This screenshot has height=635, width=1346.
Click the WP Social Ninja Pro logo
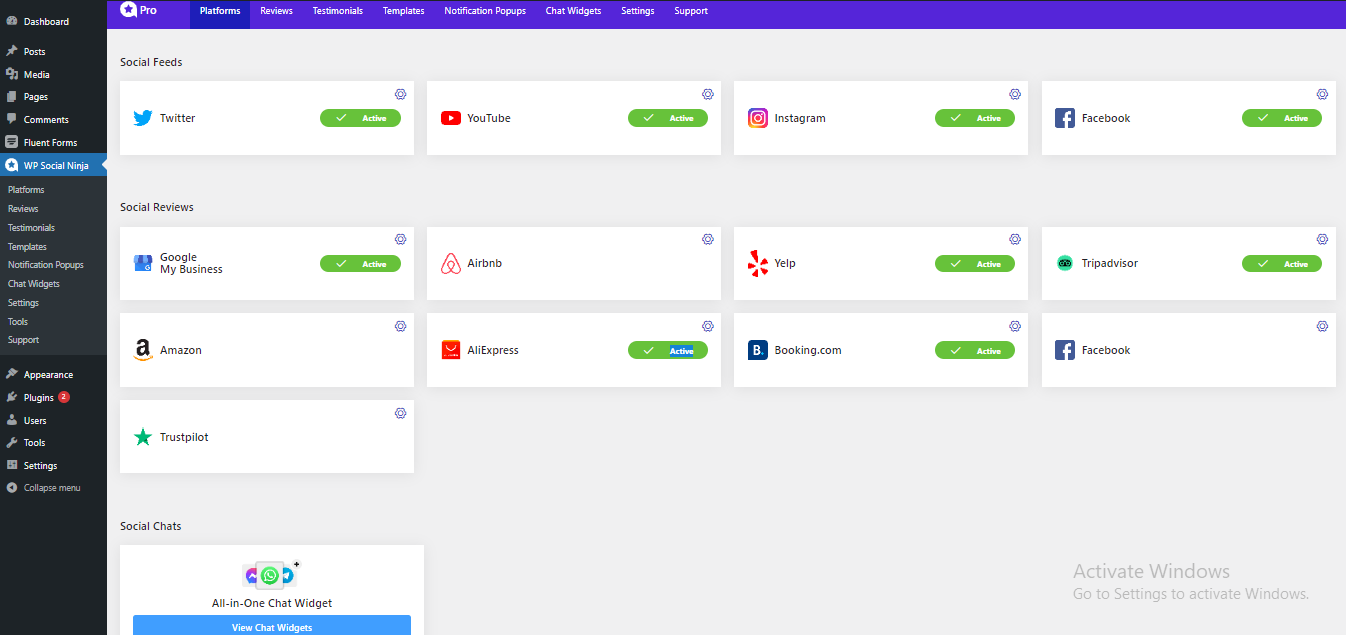138,10
